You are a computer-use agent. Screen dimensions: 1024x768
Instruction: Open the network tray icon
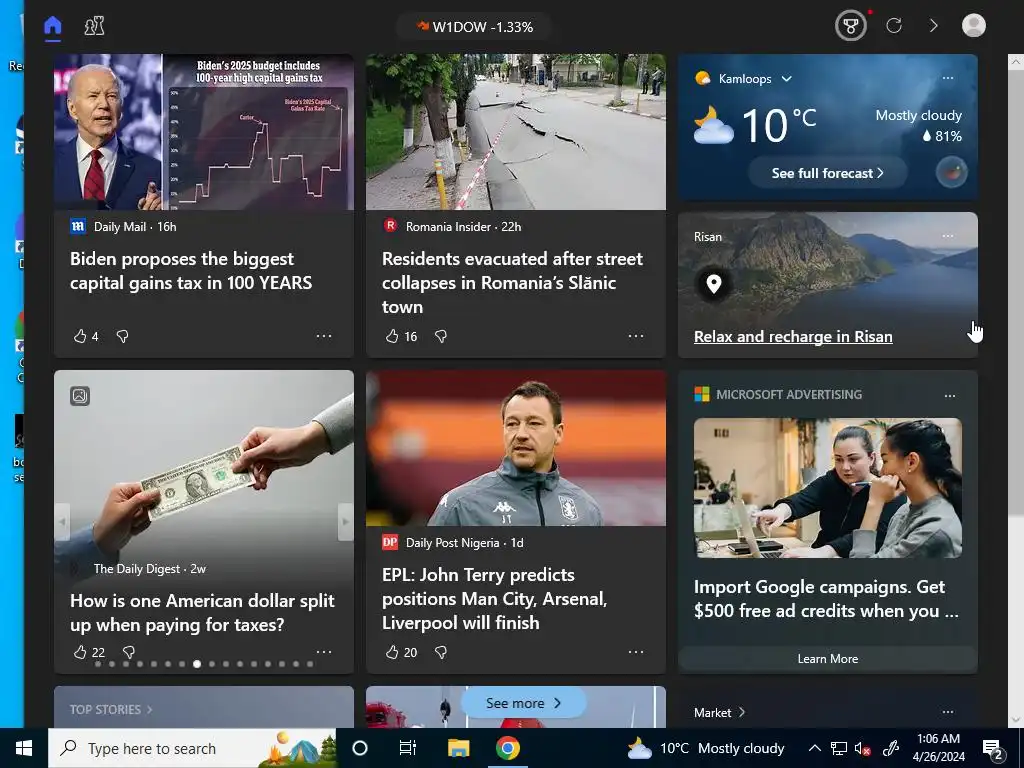point(839,748)
